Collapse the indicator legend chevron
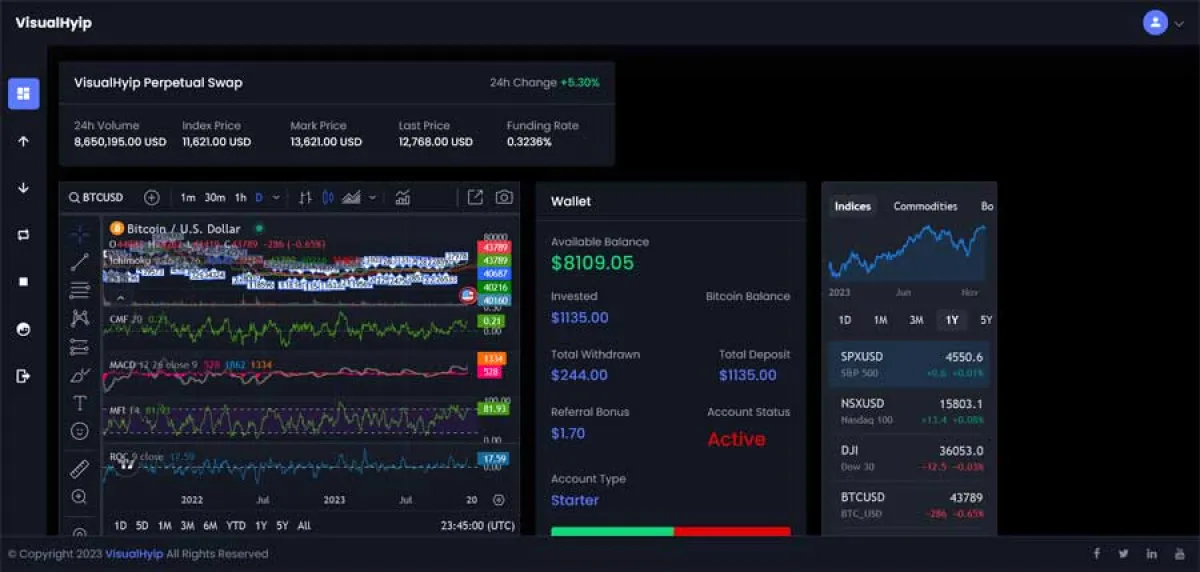 coord(121,297)
